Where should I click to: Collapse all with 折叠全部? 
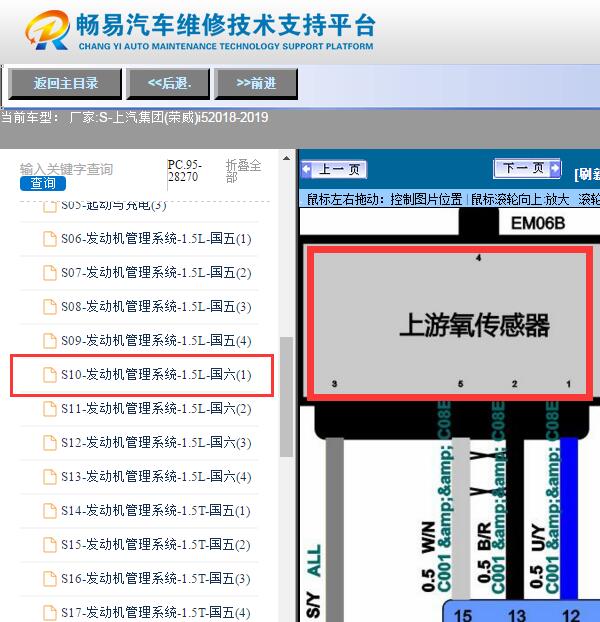click(244, 170)
